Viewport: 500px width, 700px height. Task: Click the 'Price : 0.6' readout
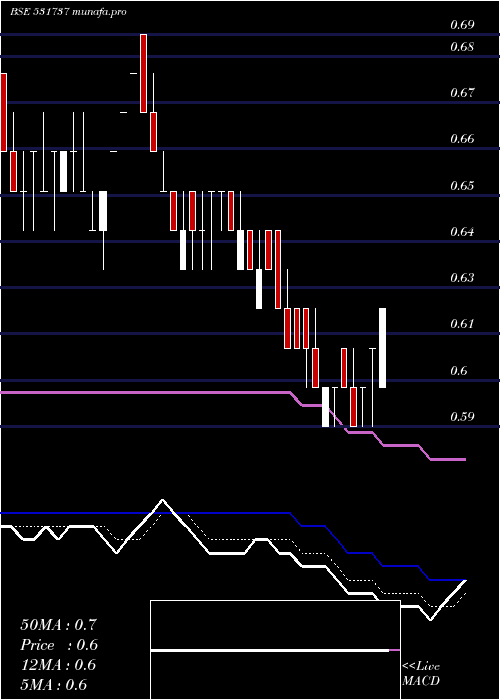(59, 645)
